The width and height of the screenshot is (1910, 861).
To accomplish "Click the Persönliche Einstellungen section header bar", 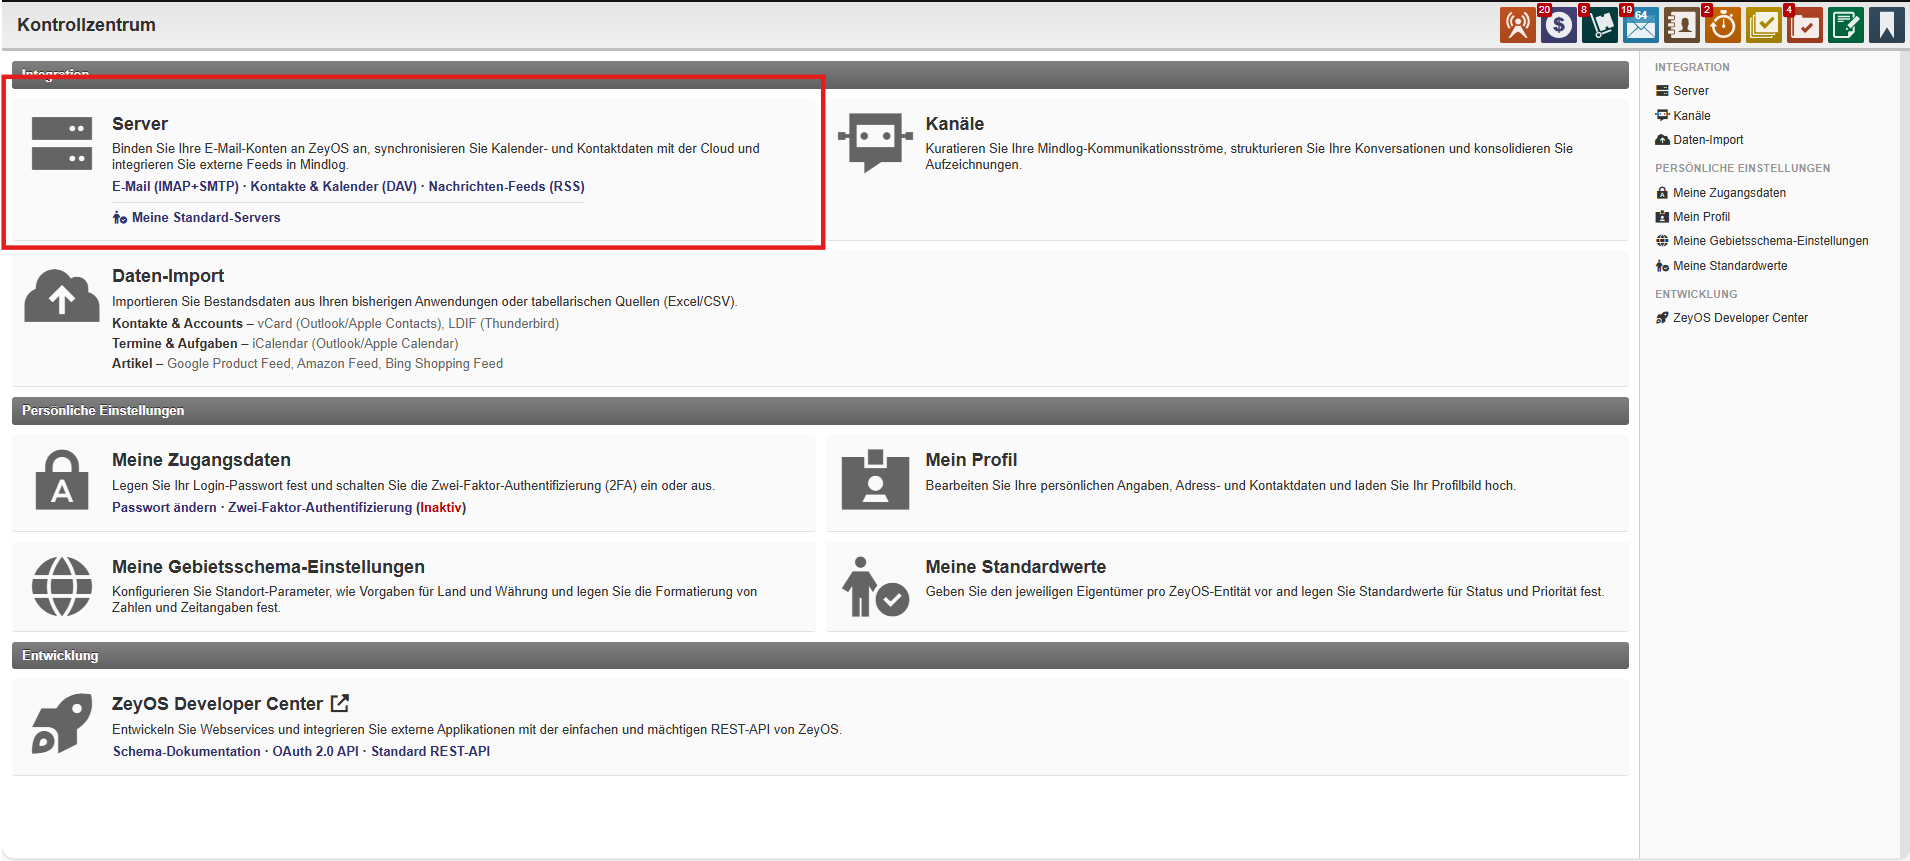I will coord(820,411).
